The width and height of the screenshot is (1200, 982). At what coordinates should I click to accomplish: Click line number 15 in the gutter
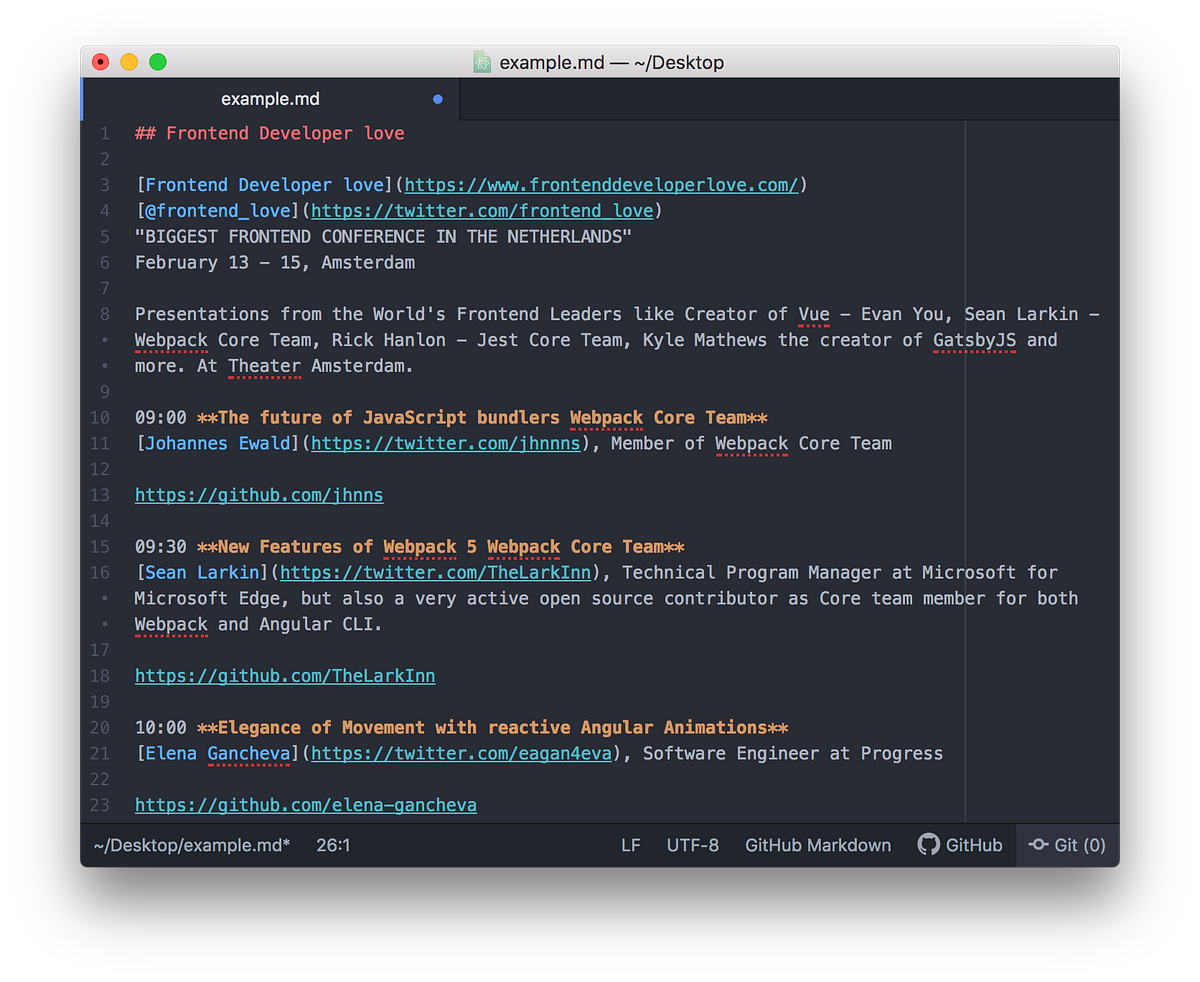click(99, 546)
